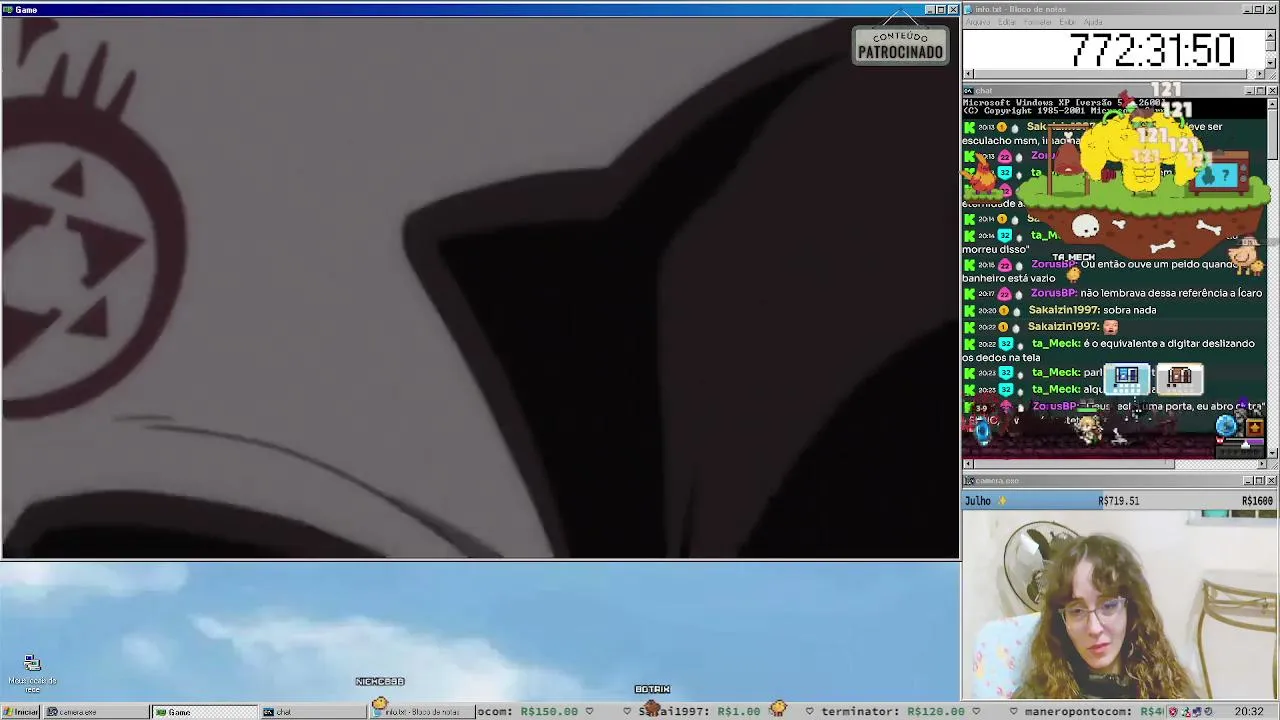Click the Notepad vertical scrollbar up arrow
This screenshot has width=1280, height=720.
pos(1271,35)
